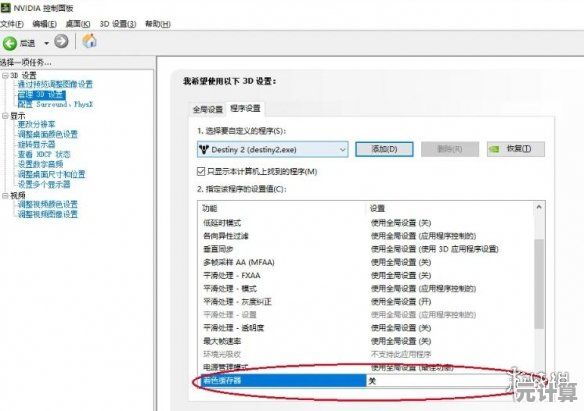Click 使用全局设置 (开) value for 灰度纠正
Image resolution: width=584 pixels, height=411 pixels.
401,302
